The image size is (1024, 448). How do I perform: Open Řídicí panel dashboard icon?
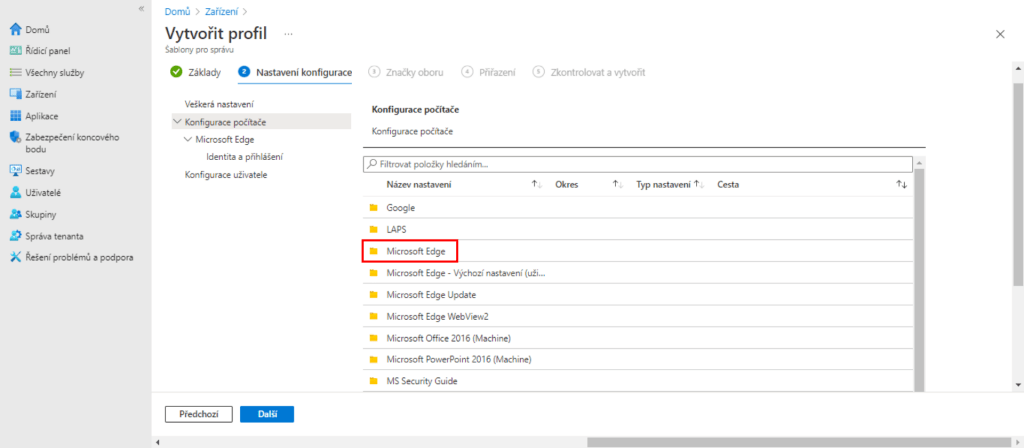click(15, 51)
